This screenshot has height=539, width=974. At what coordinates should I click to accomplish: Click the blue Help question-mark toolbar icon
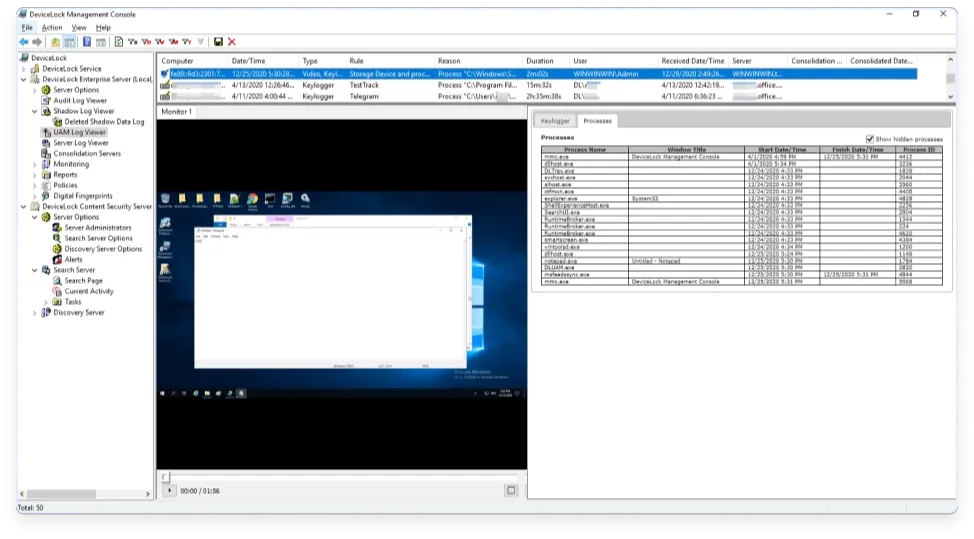click(x=87, y=42)
